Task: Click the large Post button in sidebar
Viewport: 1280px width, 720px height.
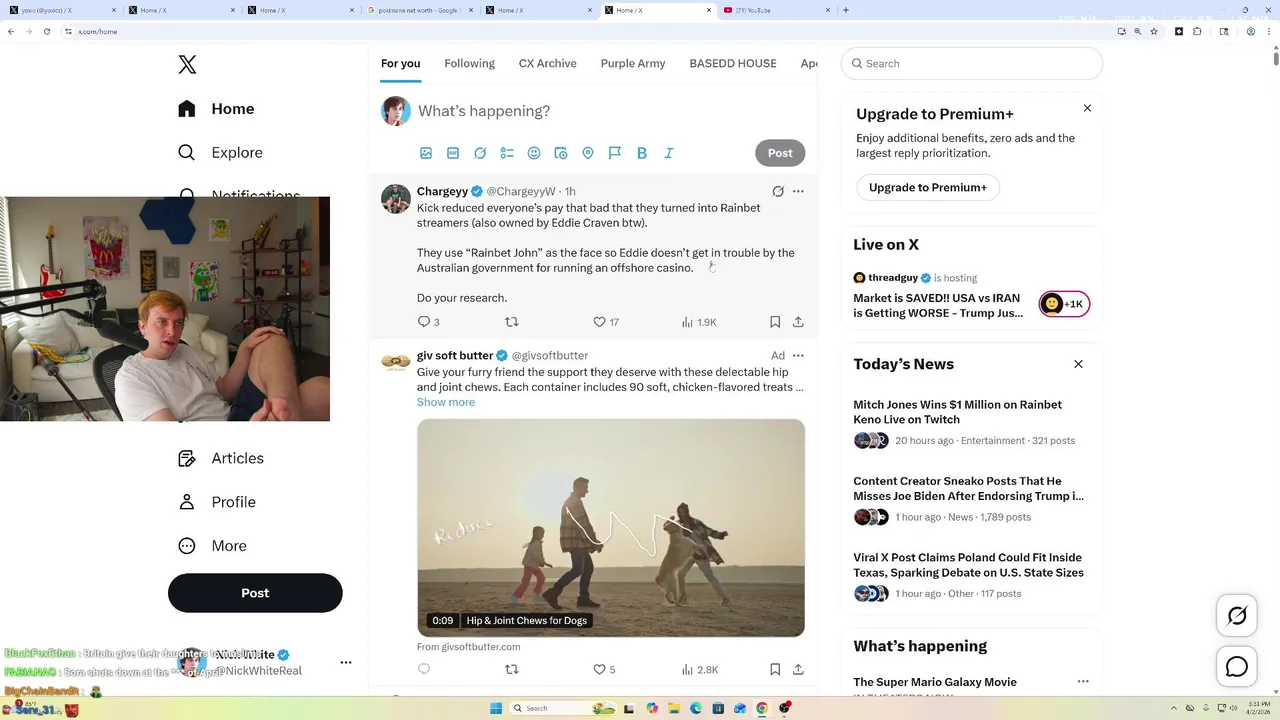Action: tap(255, 593)
